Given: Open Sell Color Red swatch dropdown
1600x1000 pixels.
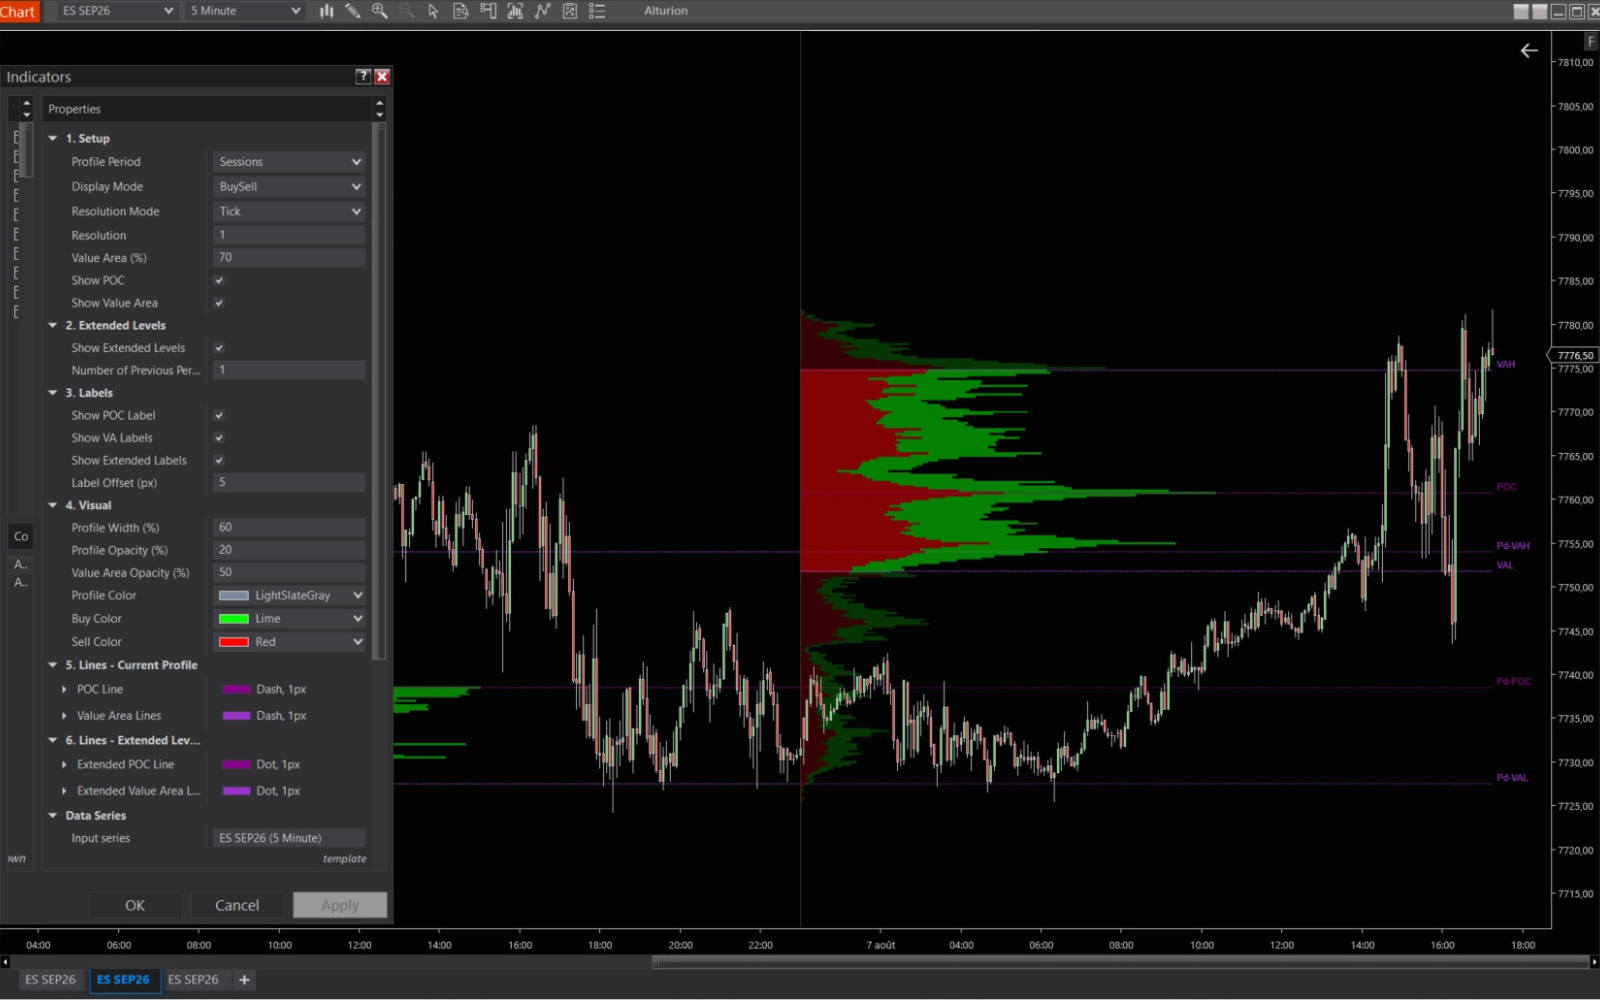Looking at the screenshot, I should pos(289,642).
